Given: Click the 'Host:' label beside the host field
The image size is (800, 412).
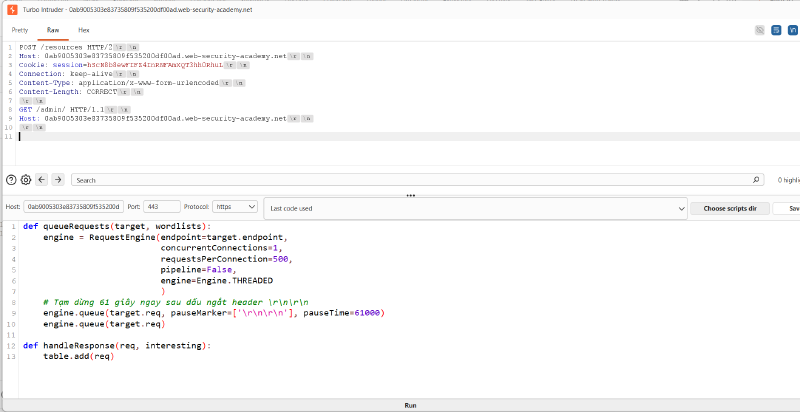Looking at the screenshot, I should point(13,207).
